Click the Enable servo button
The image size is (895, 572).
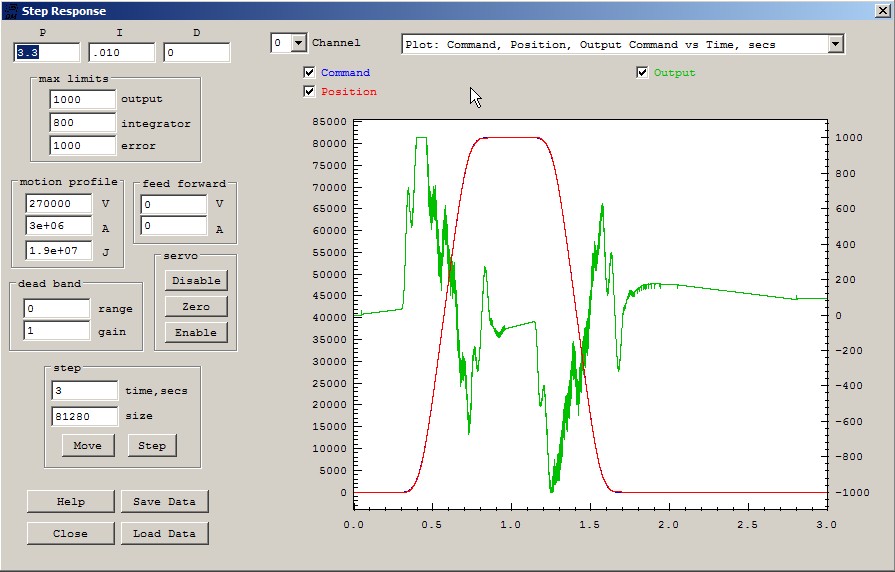coord(196,332)
